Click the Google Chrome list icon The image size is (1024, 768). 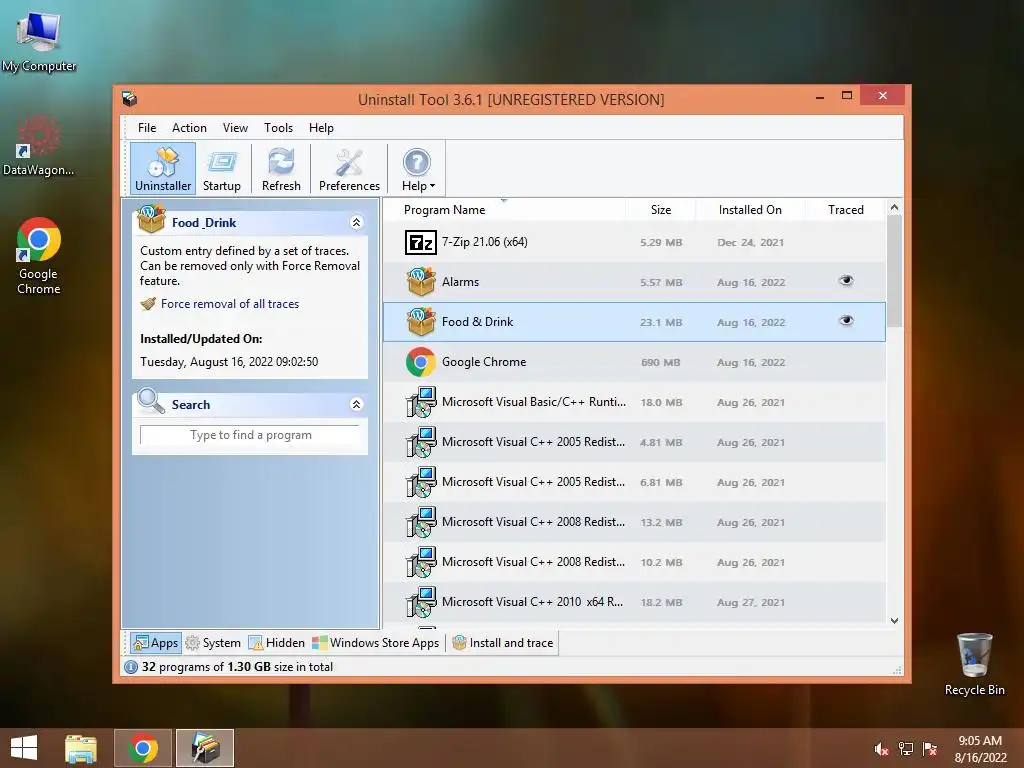421,362
